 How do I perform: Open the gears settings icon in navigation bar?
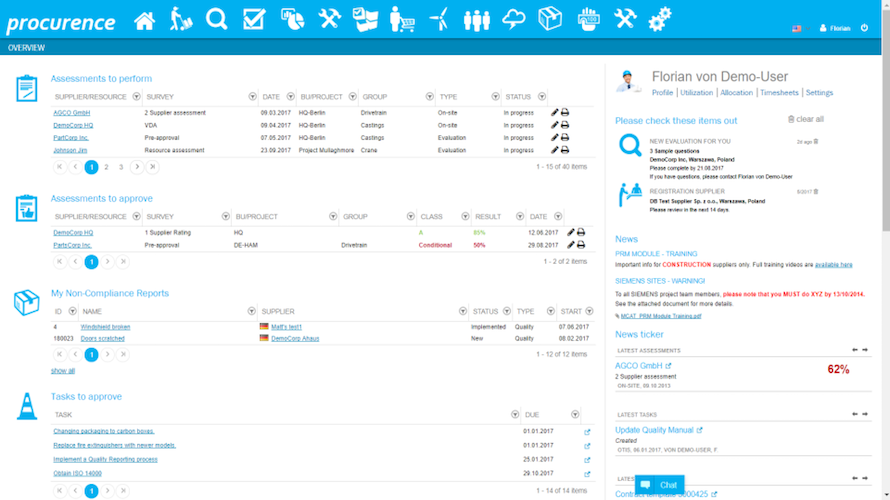coord(660,19)
